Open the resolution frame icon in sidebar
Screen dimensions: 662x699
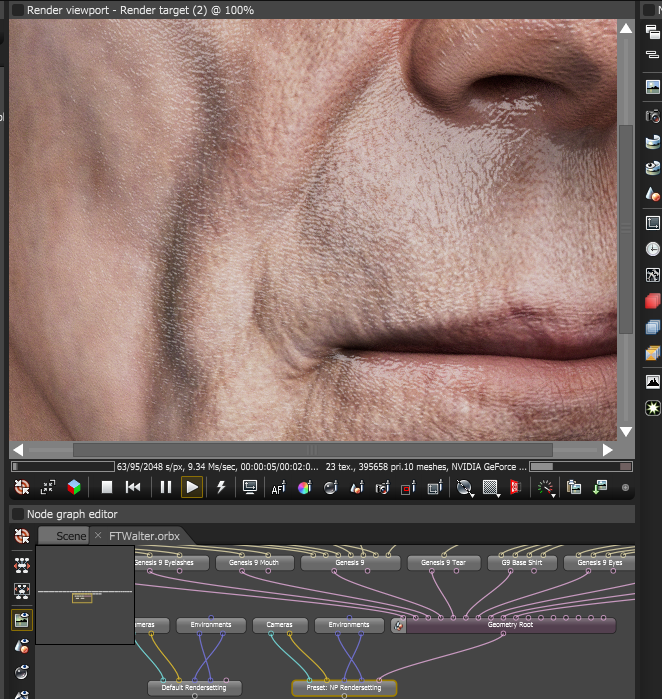point(653,223)
